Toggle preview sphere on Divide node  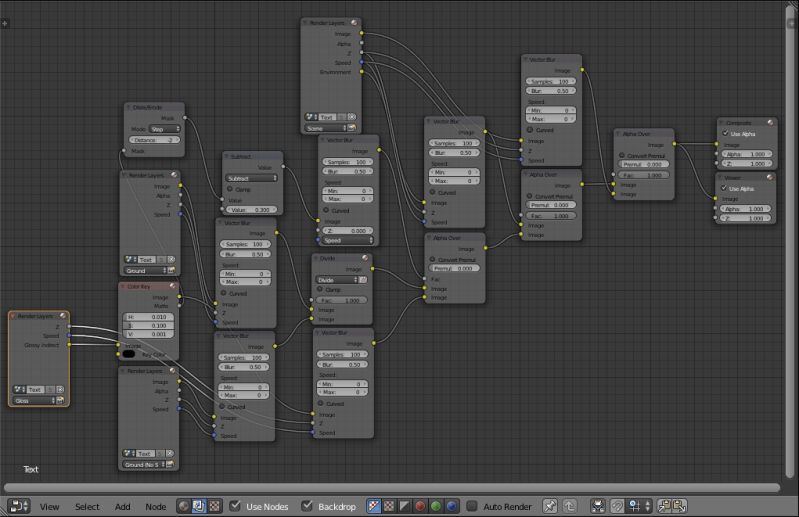pos(365,258)
